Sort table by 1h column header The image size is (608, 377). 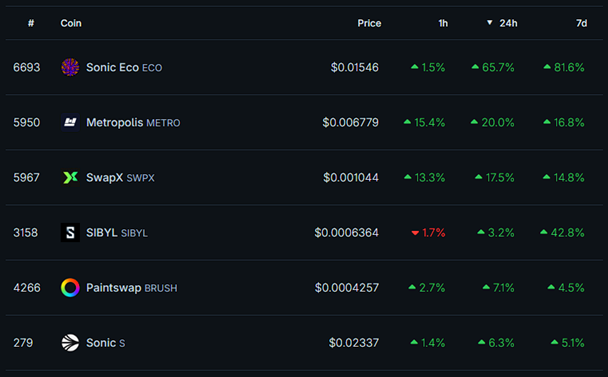(443, 23)
